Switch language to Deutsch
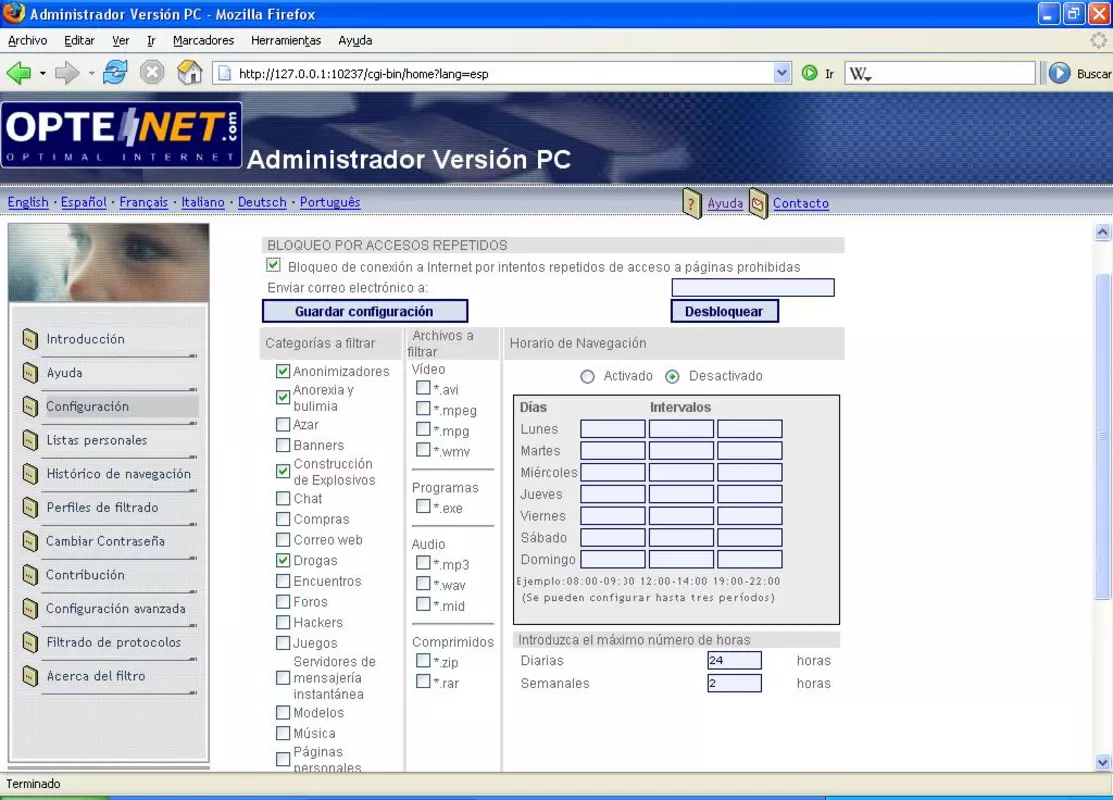Viewport: 1113px width, 800px height. tap(262, 202)
